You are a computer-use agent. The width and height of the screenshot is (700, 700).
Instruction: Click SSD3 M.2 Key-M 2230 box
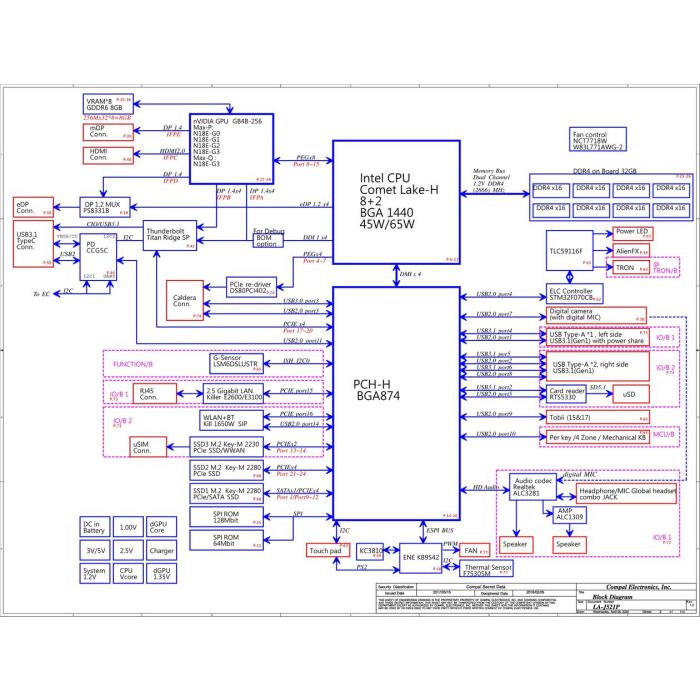click(x=226, y=447)
